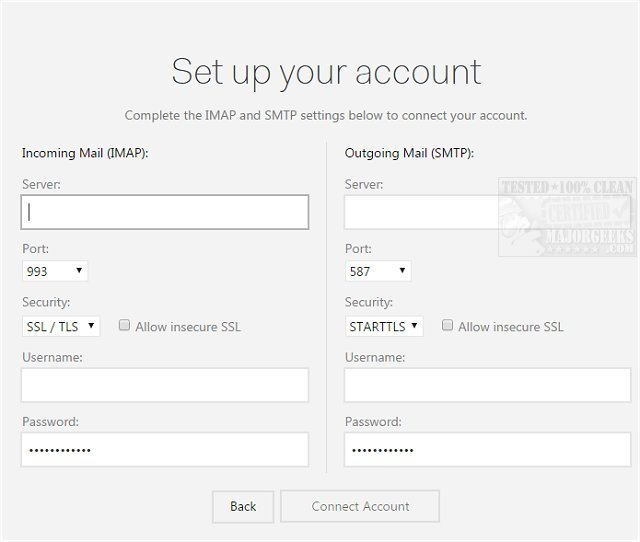Click the 'Set up your account' heading
Image resolution: width=640 pixels, height=542 pixels.
coord(326,72)
